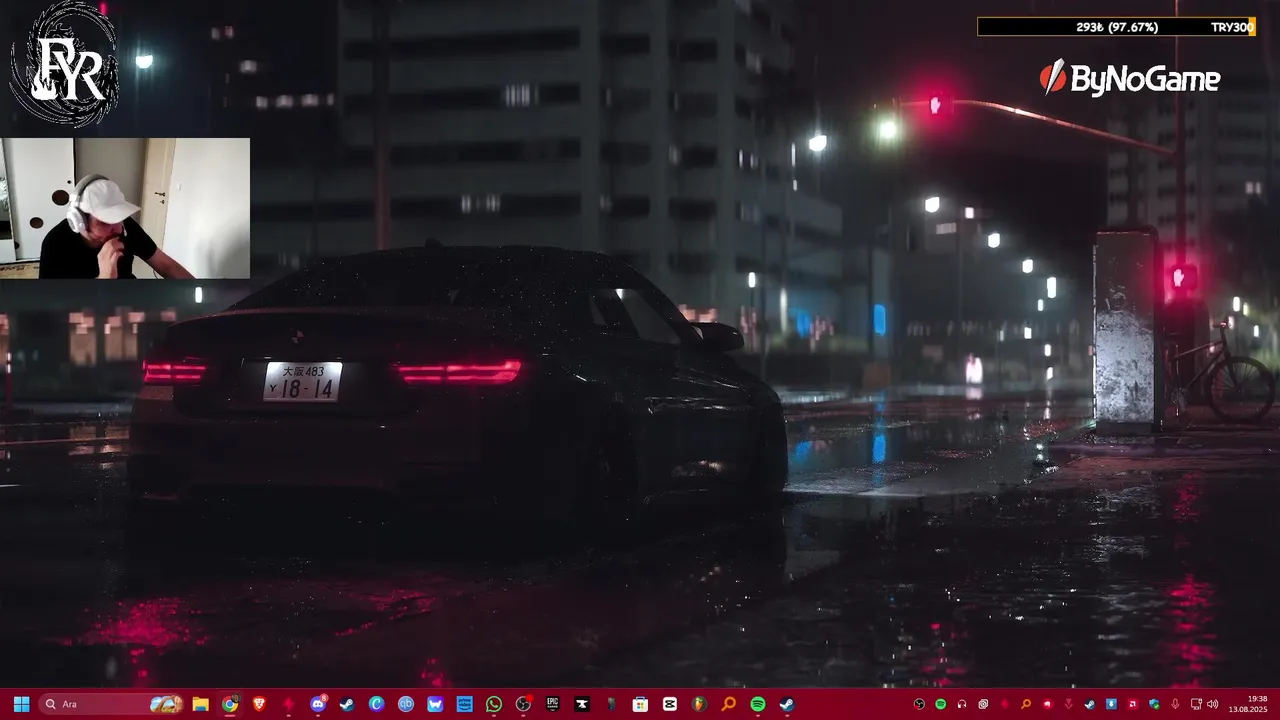1280x720 pixels.
Task: Open the black anvil app icon
Action: point(582,704)
